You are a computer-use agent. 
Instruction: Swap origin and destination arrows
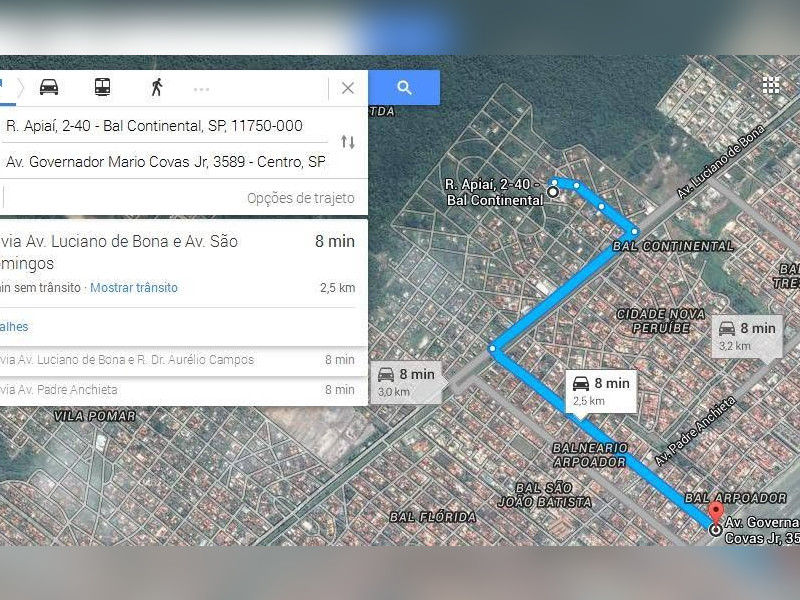[348, 142]
